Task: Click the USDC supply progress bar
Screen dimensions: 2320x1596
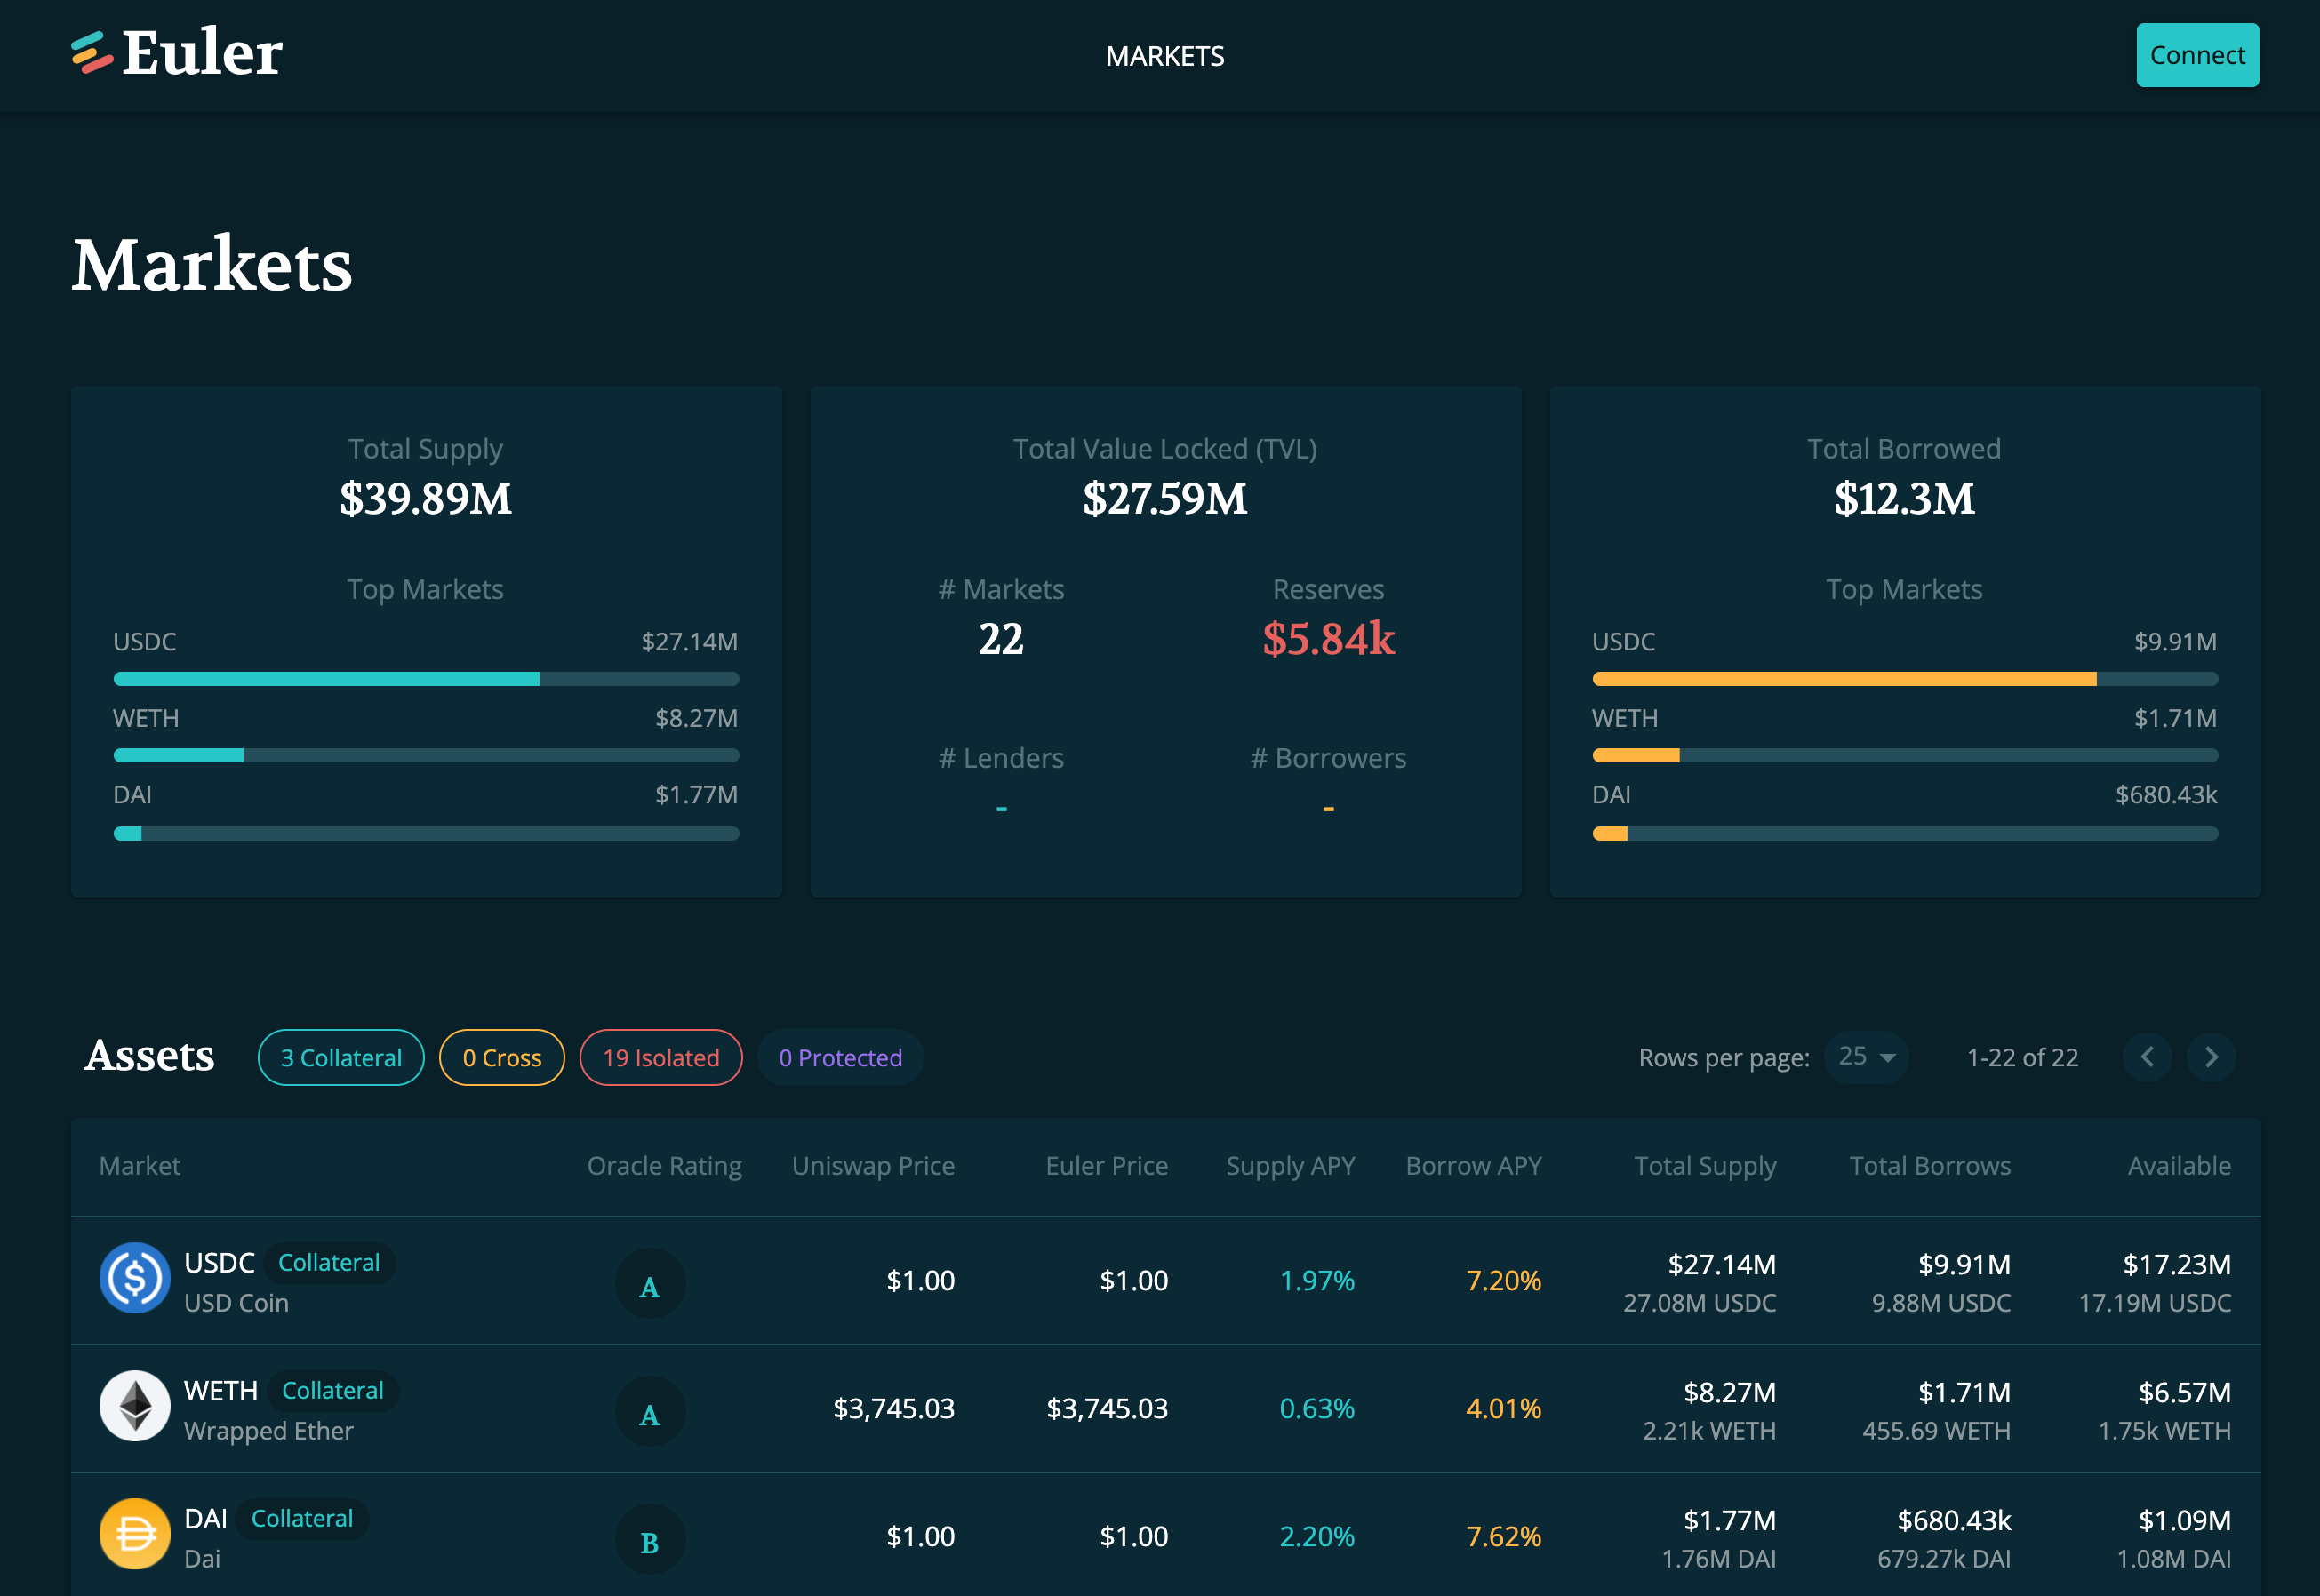Action: point(426,679)
